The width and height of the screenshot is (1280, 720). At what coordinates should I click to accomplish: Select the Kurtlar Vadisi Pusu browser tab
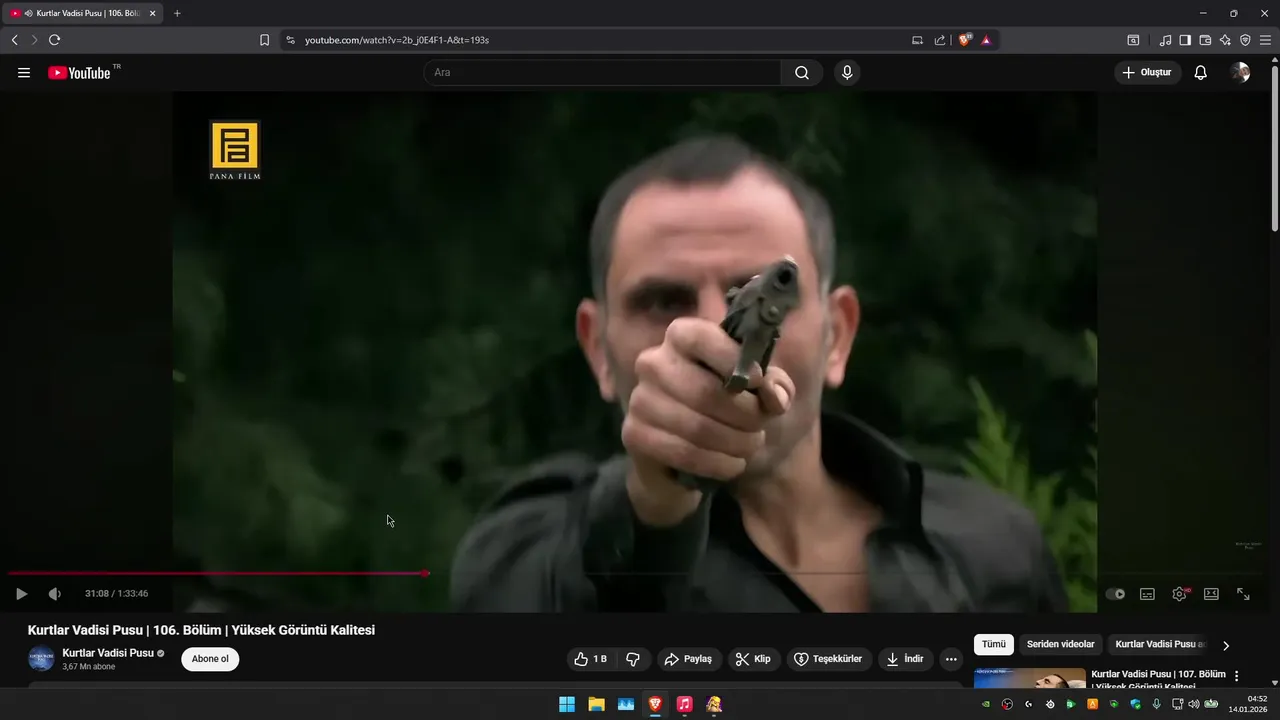point(82,13)
